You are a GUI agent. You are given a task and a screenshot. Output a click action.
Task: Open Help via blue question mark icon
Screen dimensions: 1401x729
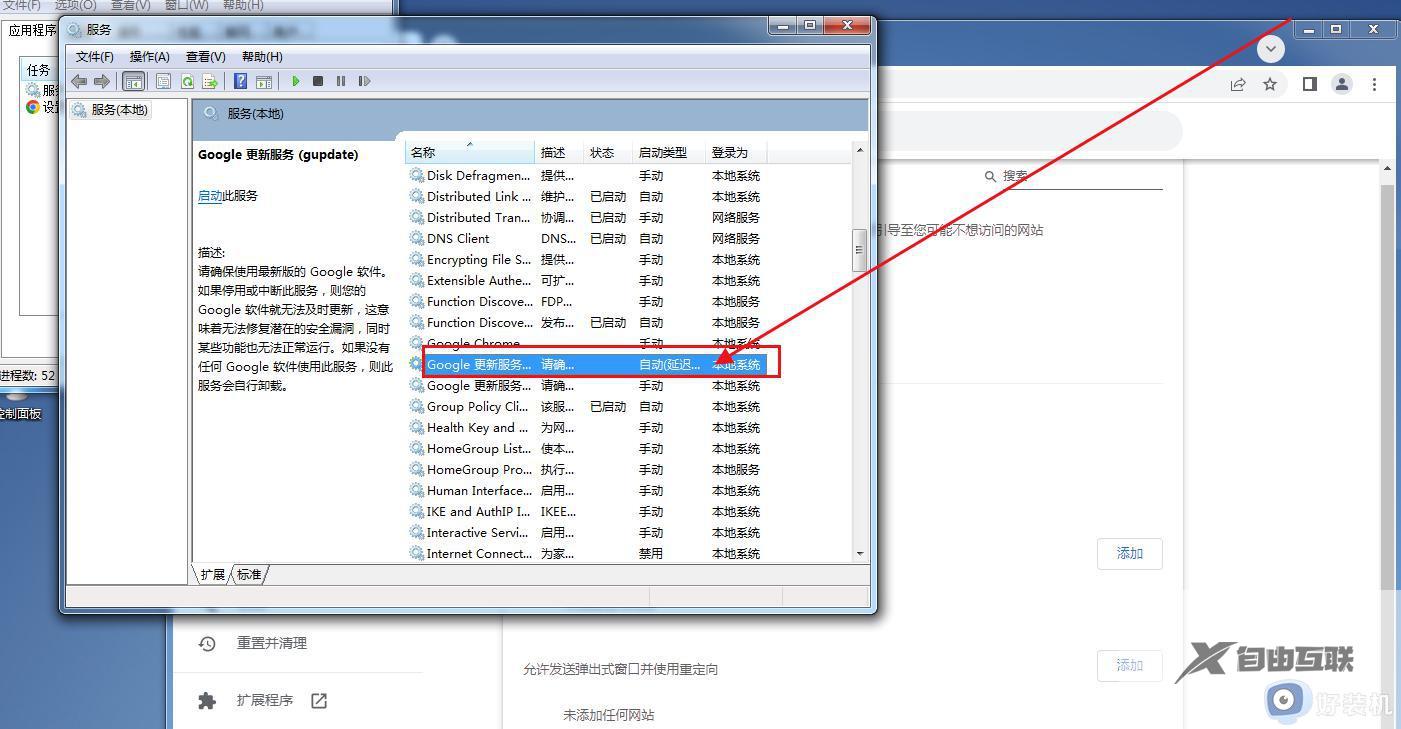point(240,81)
